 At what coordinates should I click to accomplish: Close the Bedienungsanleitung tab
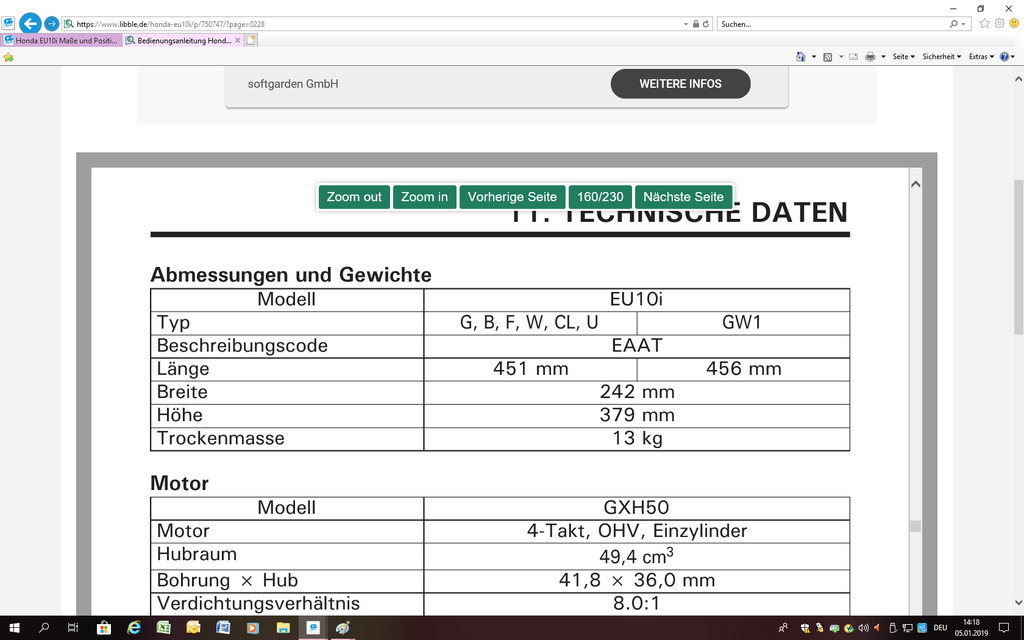pyautogui.click(x=238, y=40)
